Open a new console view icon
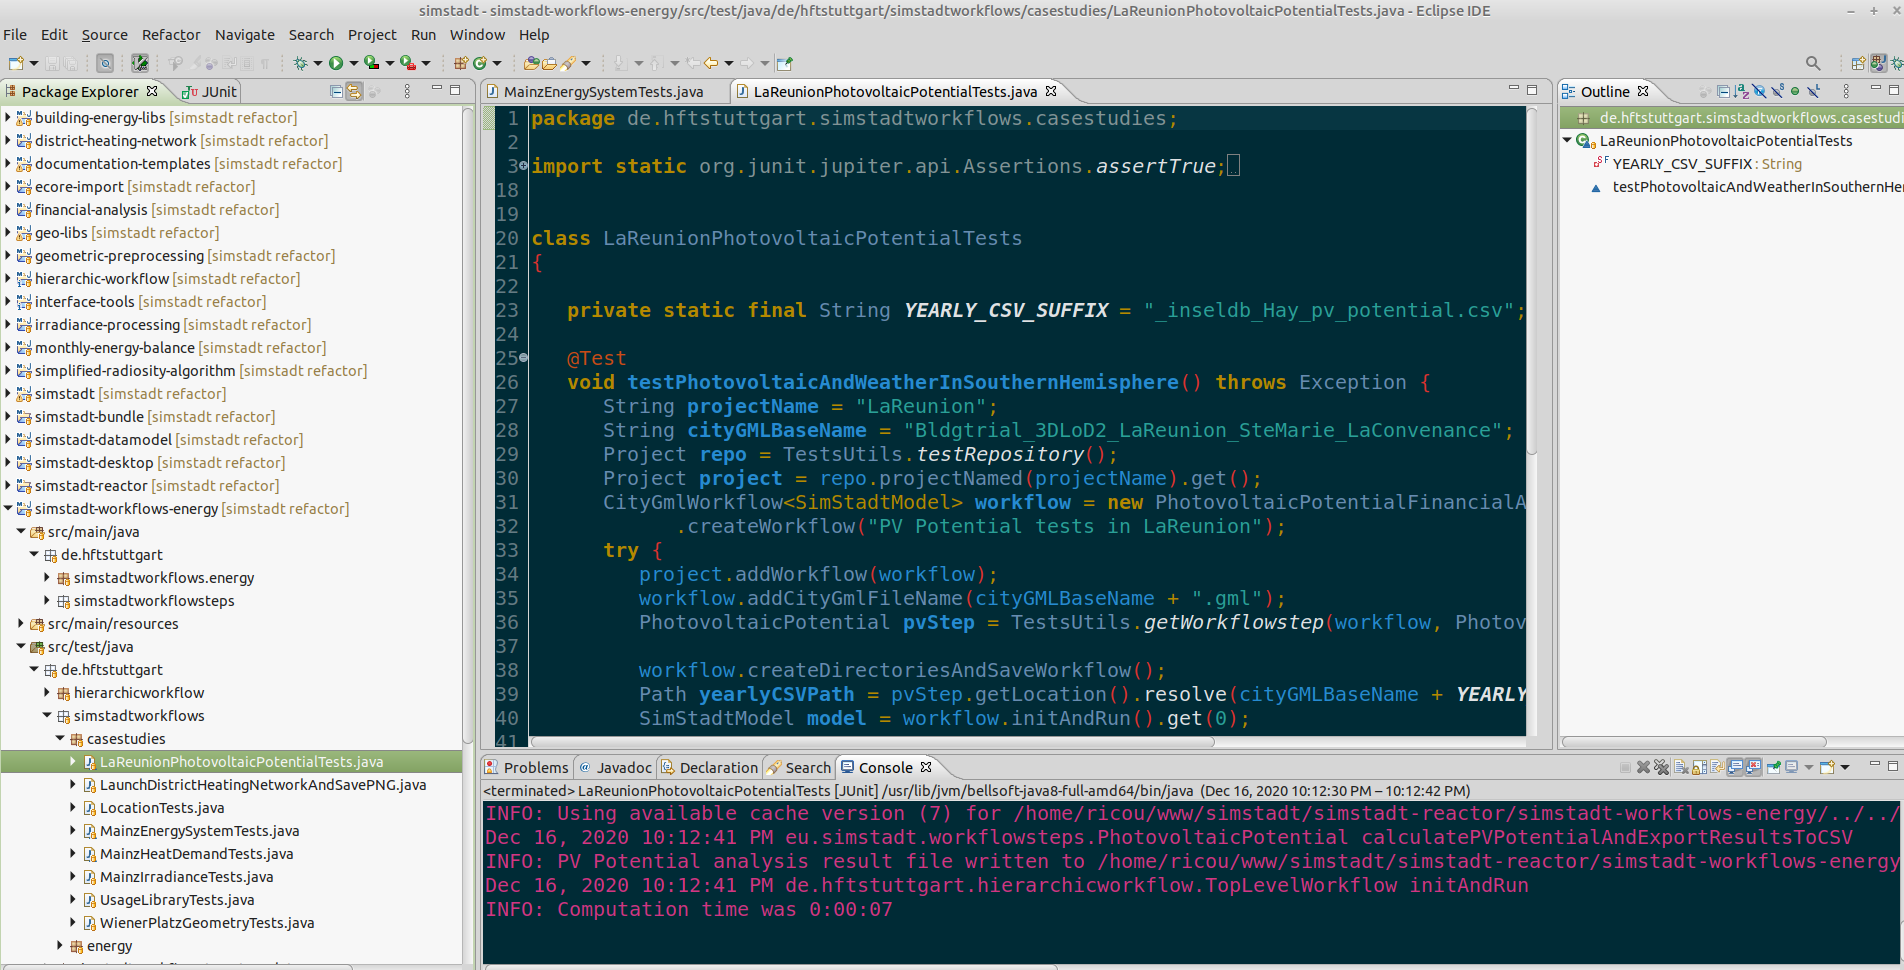Image resolution: width=1904 pixels, height=970 pixels. pos(1828,767)
